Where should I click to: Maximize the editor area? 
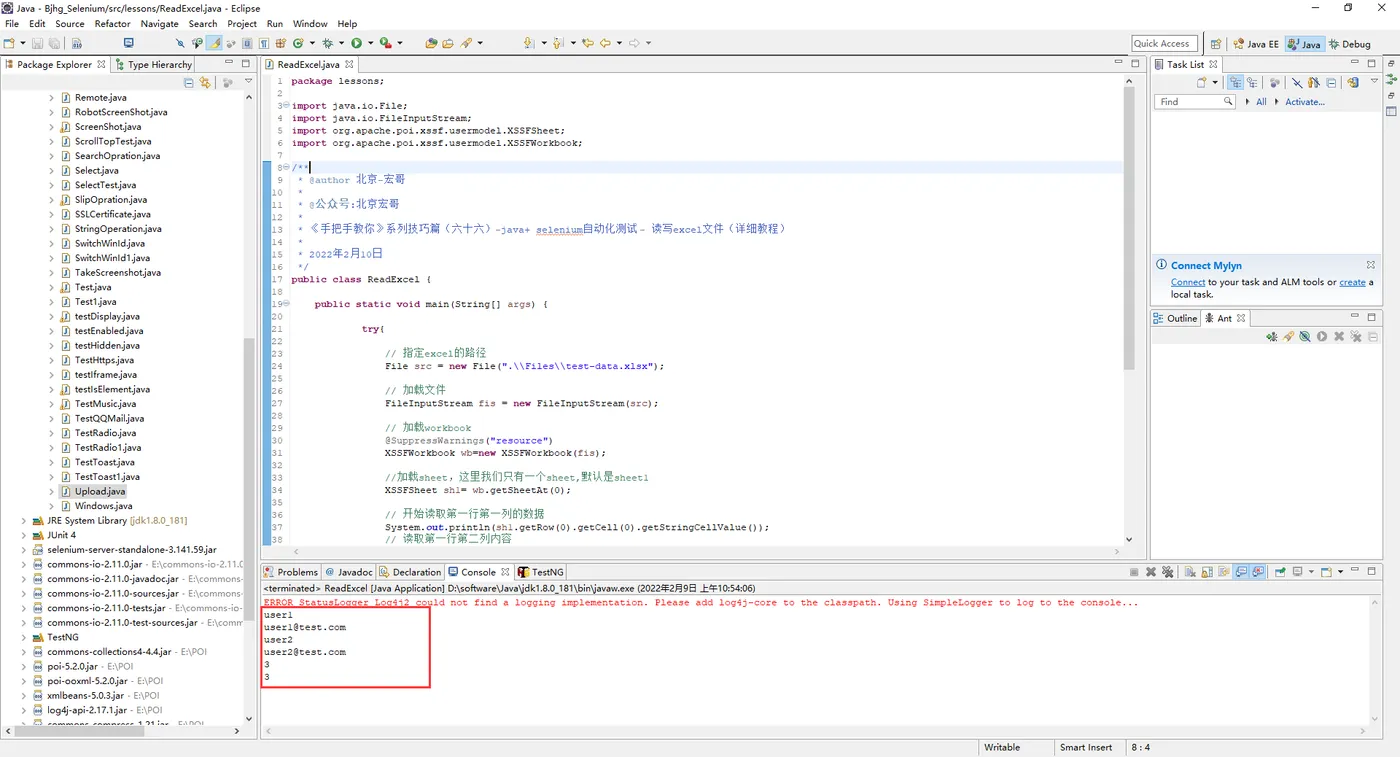1135,64
